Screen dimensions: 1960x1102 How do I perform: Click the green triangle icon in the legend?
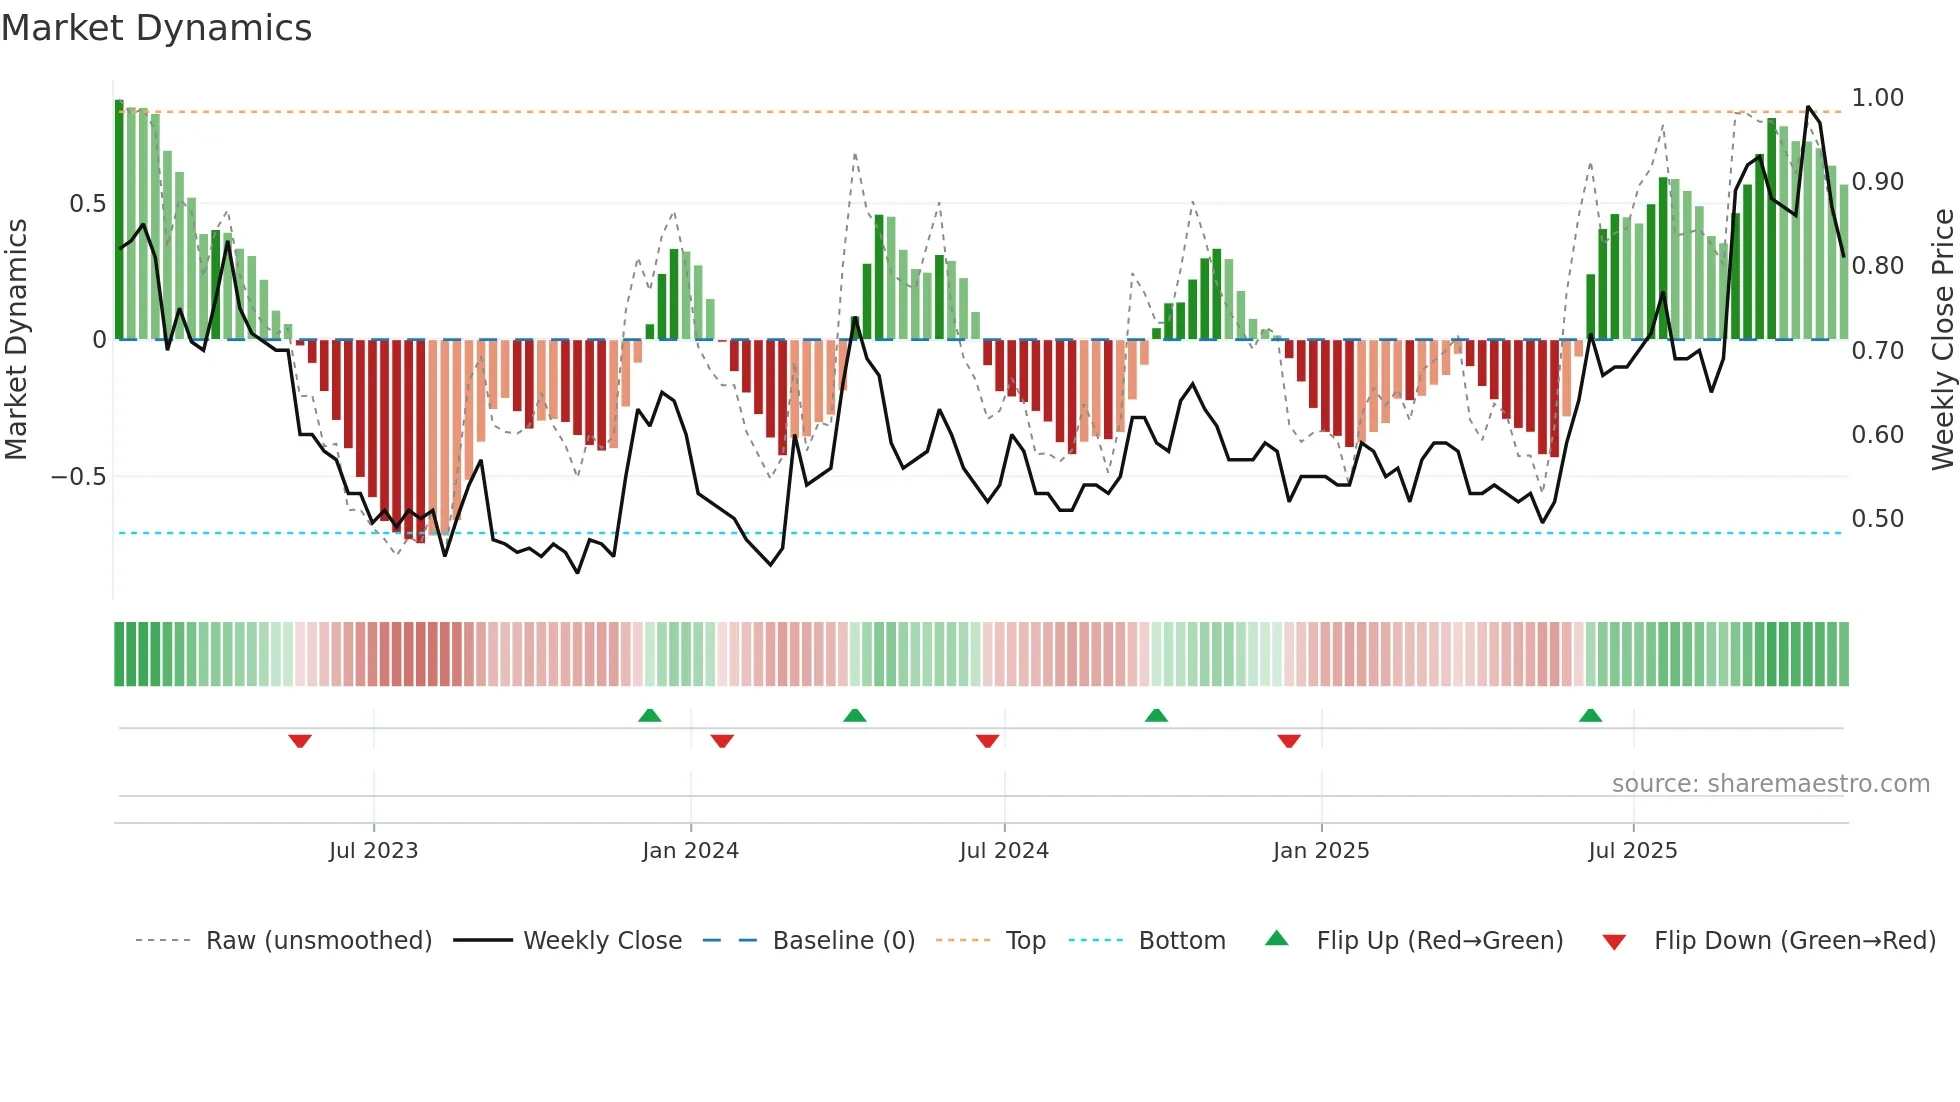tap(1277, 938)
